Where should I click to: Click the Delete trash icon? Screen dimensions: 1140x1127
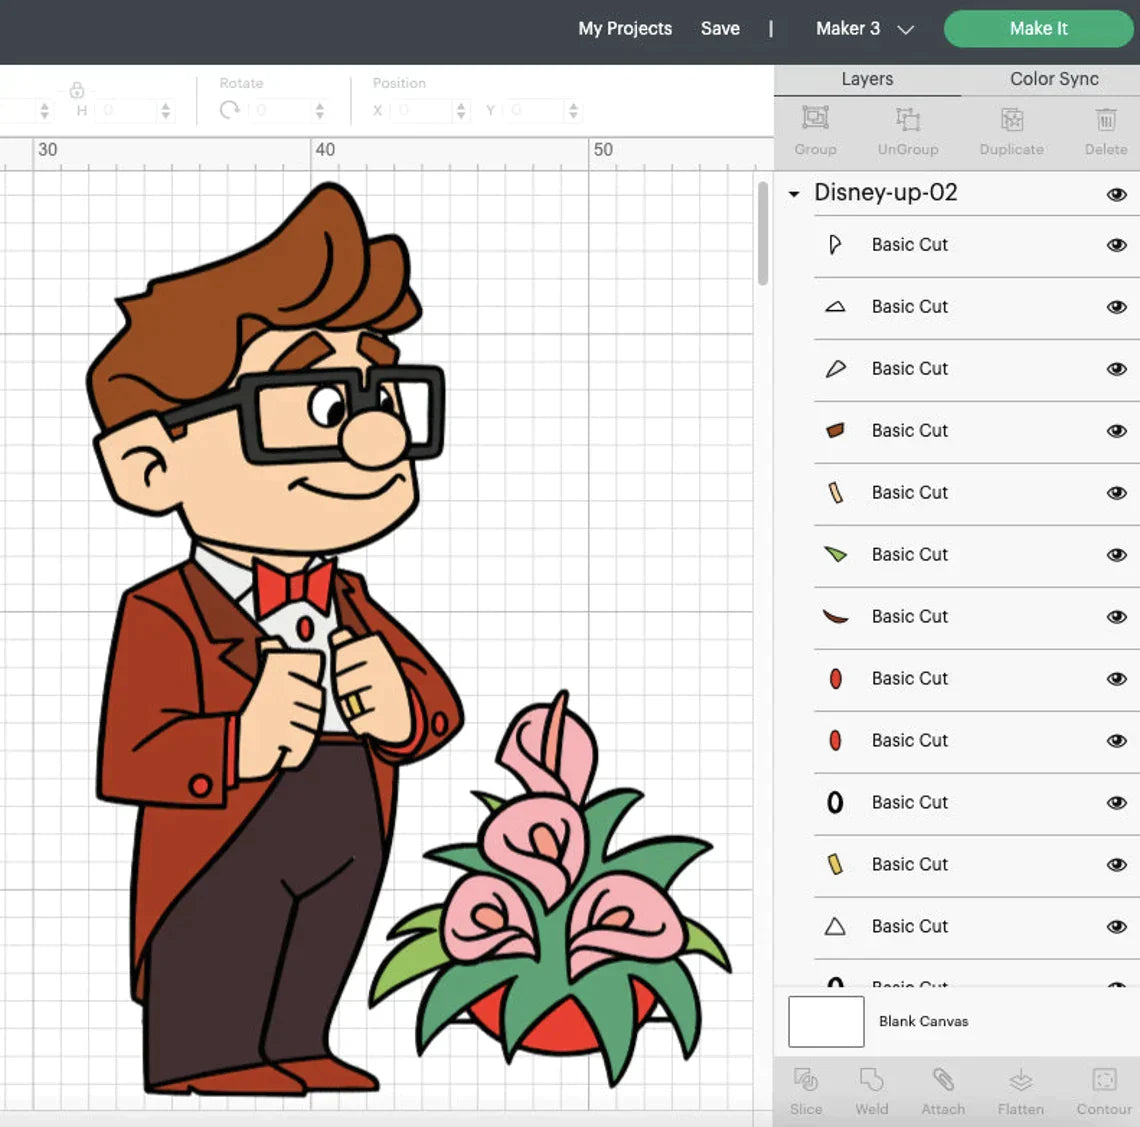pos(1105,119)
